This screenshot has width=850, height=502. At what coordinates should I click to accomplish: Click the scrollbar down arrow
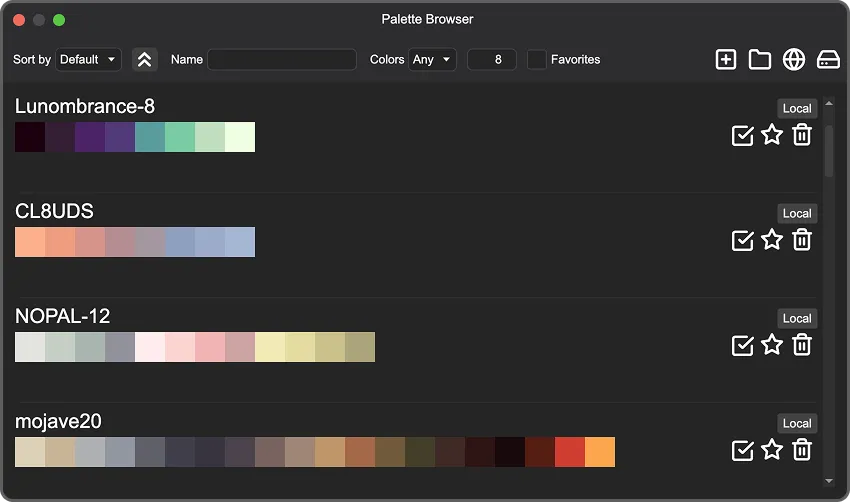pyautogui.click(x=829, y=481)
